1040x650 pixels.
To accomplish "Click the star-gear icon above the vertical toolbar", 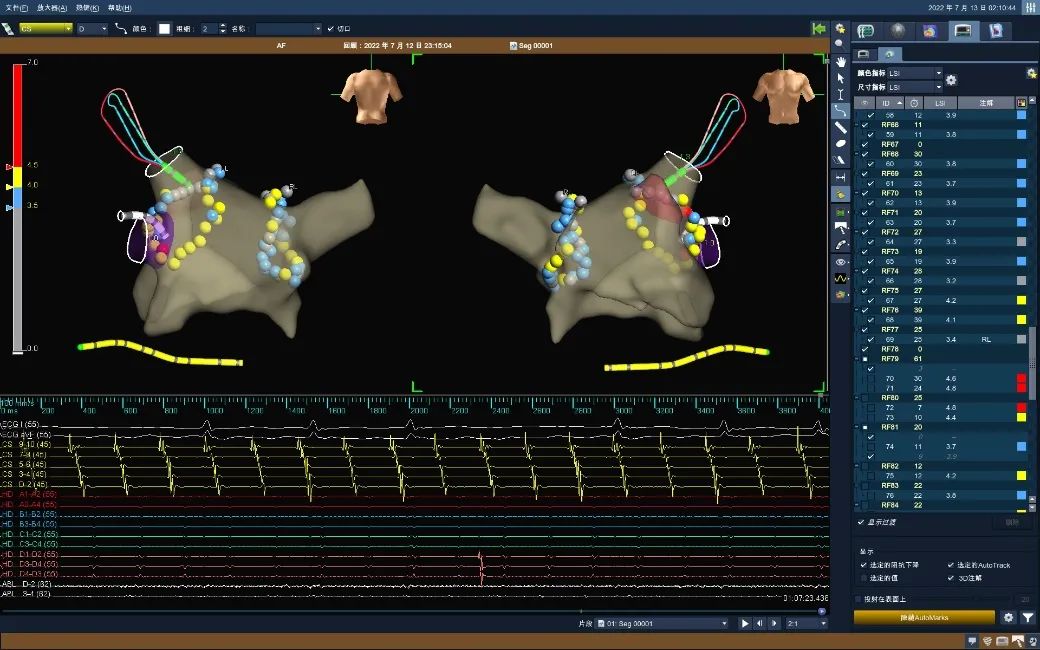I will click(840, 29).
